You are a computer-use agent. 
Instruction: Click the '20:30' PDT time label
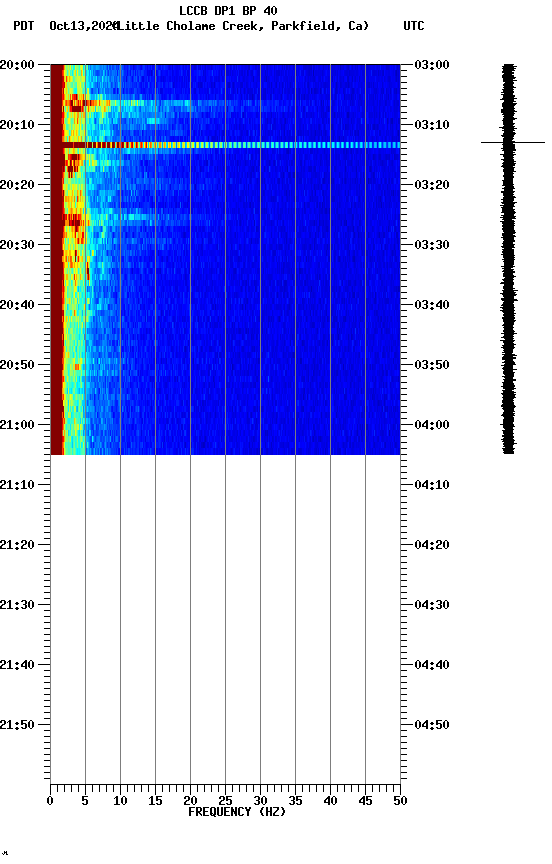(x=17, y=245)
